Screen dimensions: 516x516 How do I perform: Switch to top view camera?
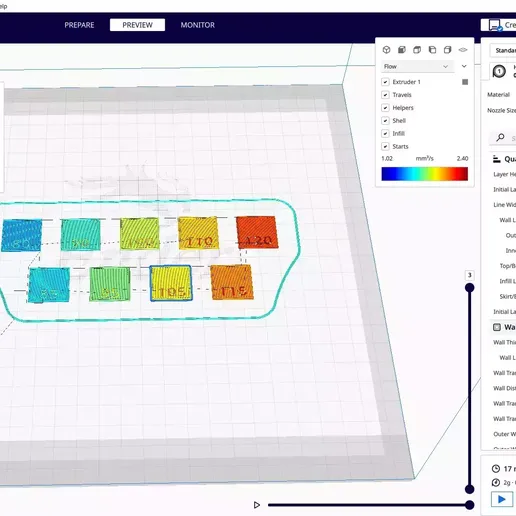(x=417, y=50)
